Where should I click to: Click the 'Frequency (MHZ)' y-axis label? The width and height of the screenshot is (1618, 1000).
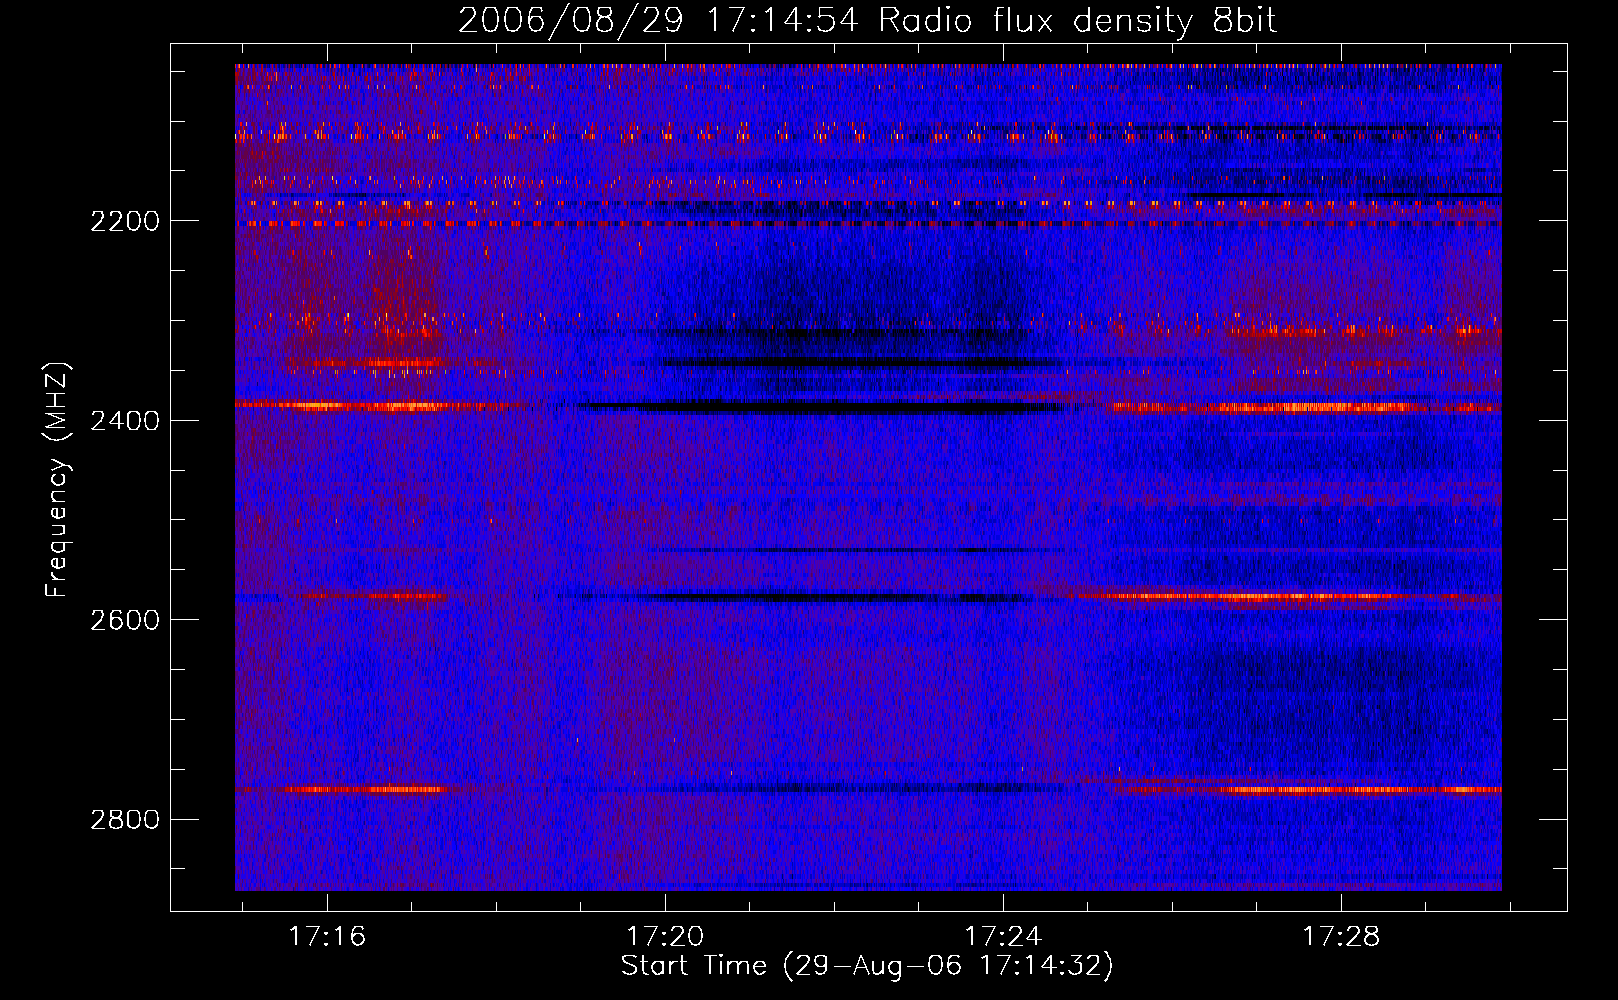56,480
